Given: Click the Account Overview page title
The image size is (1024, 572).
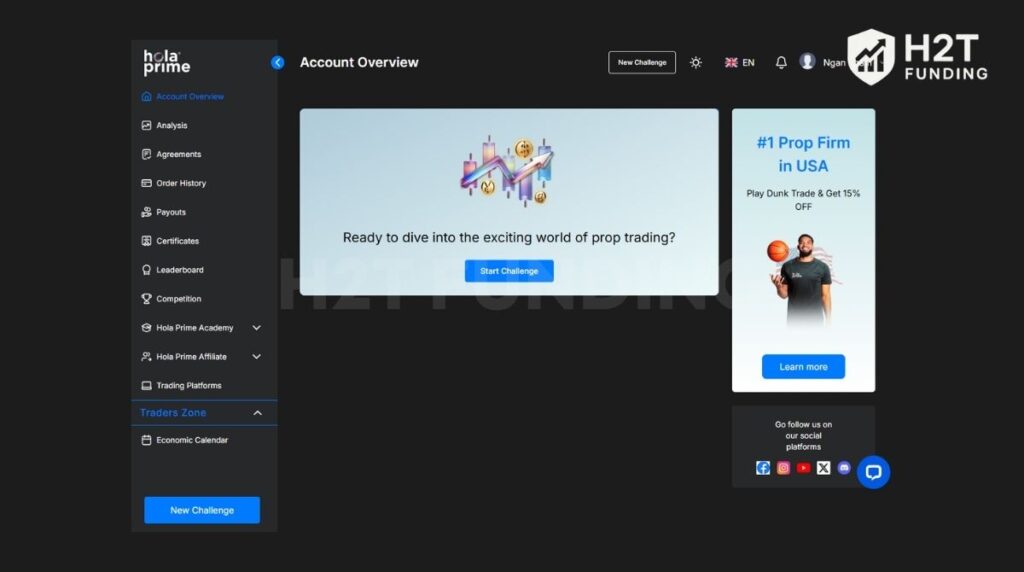Looking at the screenshot, I should click(359, 63).
